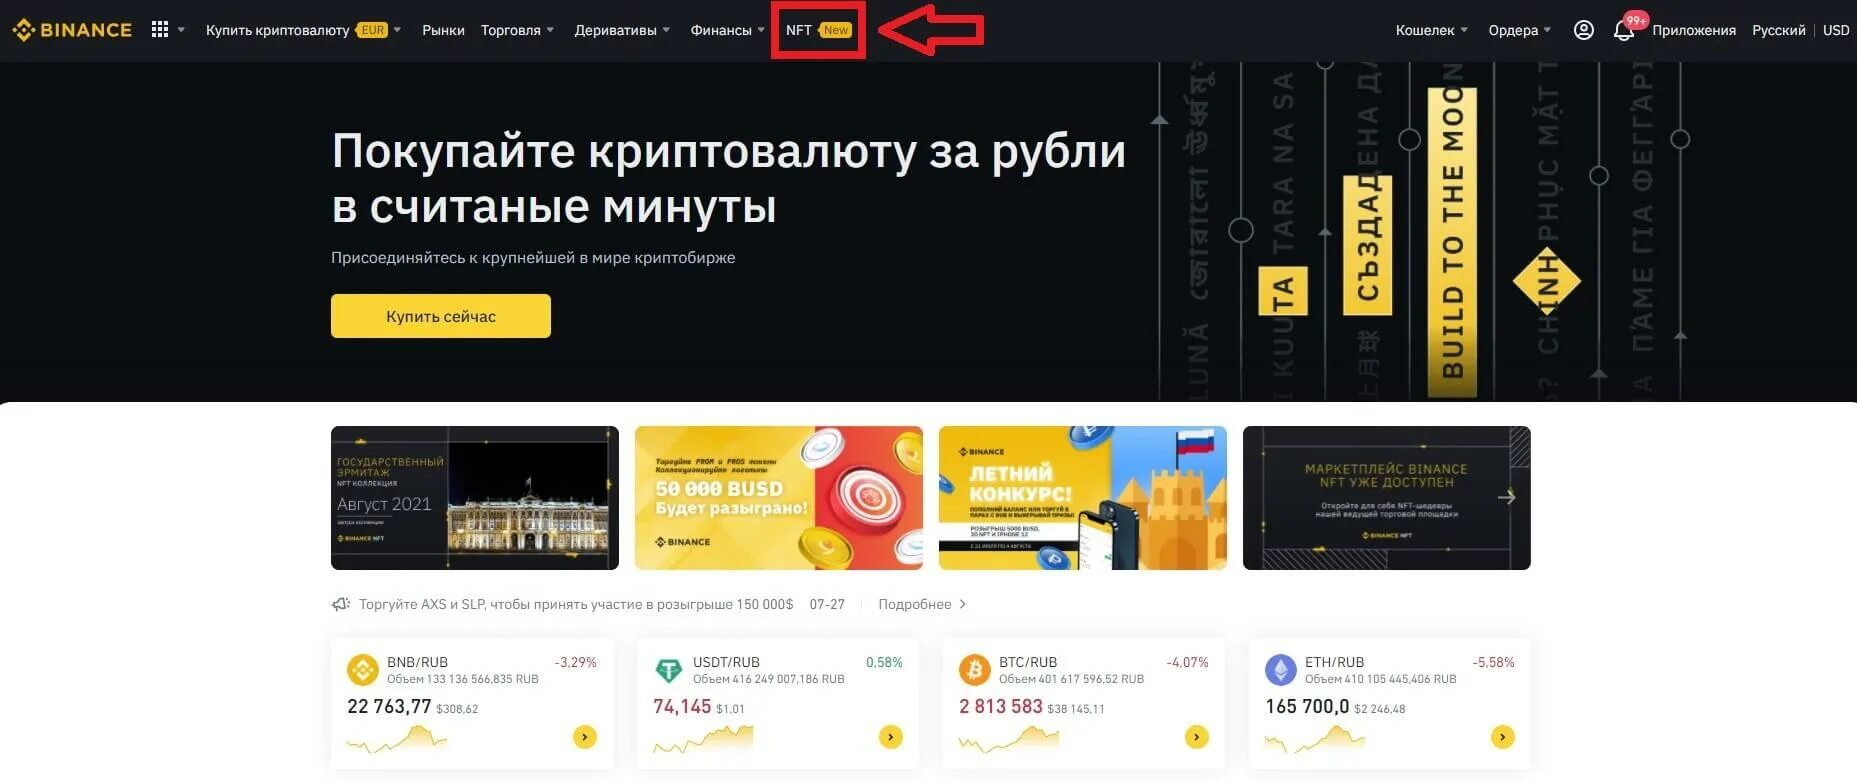
Task: Open the user profile account icon
Action: point(1583,30)
